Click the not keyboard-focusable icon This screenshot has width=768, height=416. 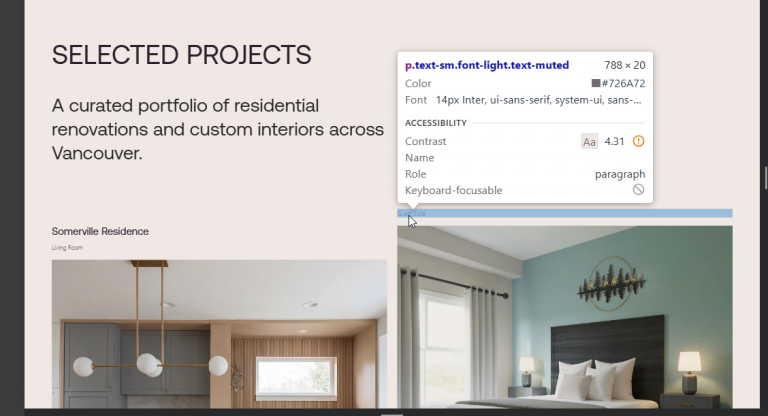[638, 190]
